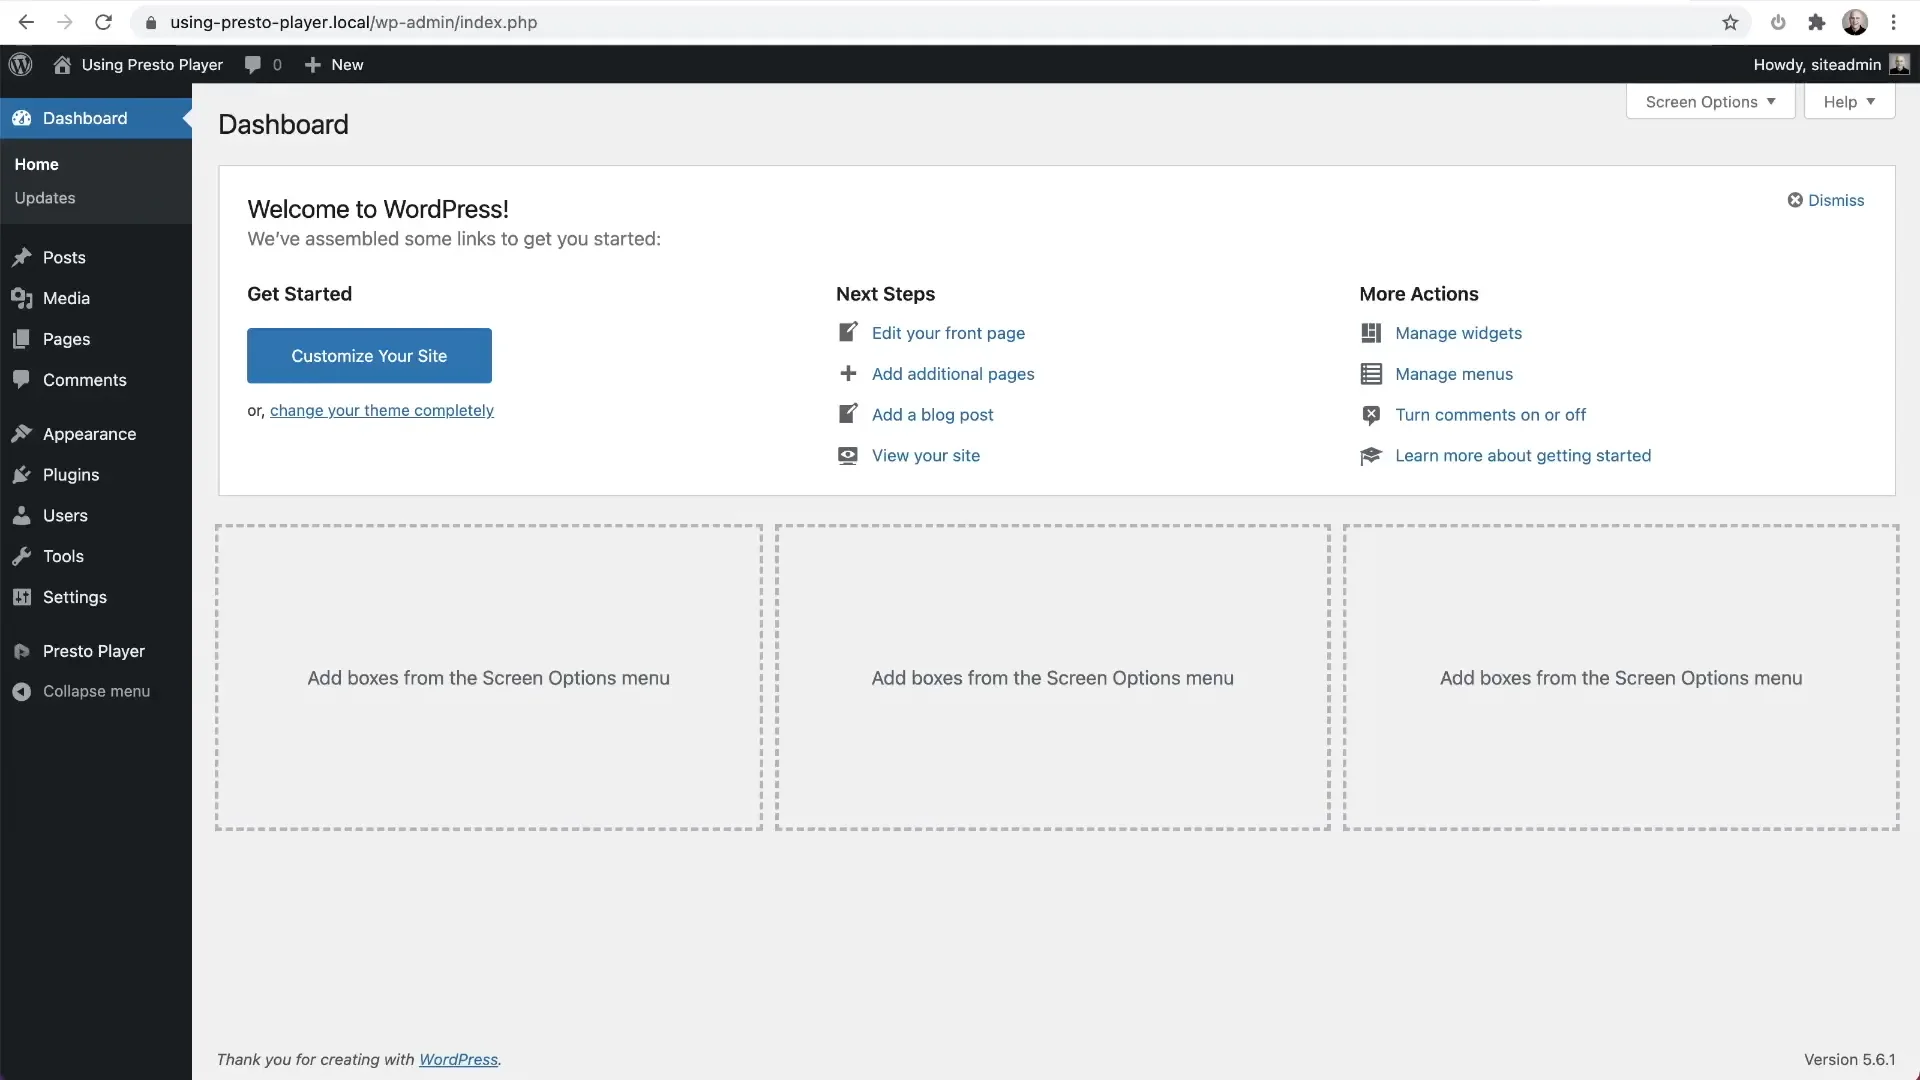1920x1080 pixels.
Task: Click the WordPress logo in admin bar
Action: [x=21, y=65]
